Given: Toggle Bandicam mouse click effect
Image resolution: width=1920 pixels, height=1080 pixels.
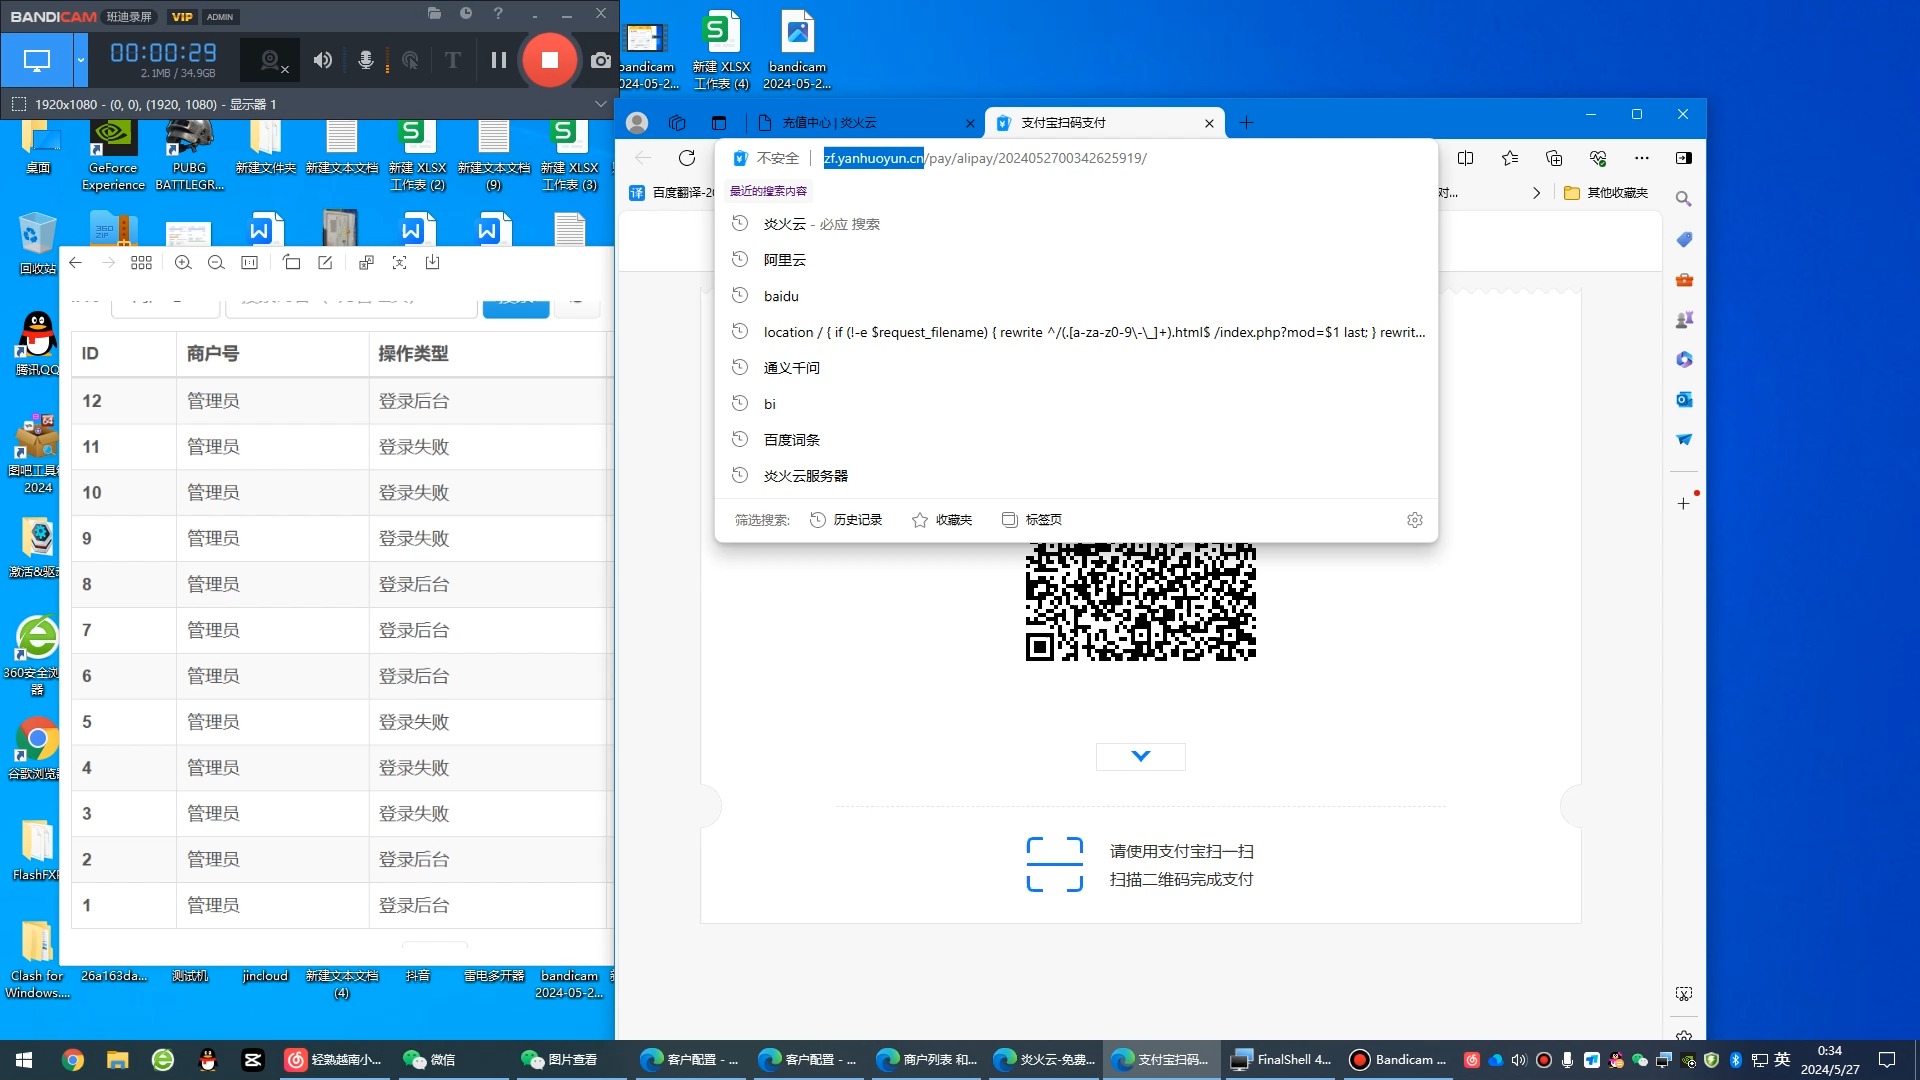Looking at the screenshot, I should coord(410,60).
